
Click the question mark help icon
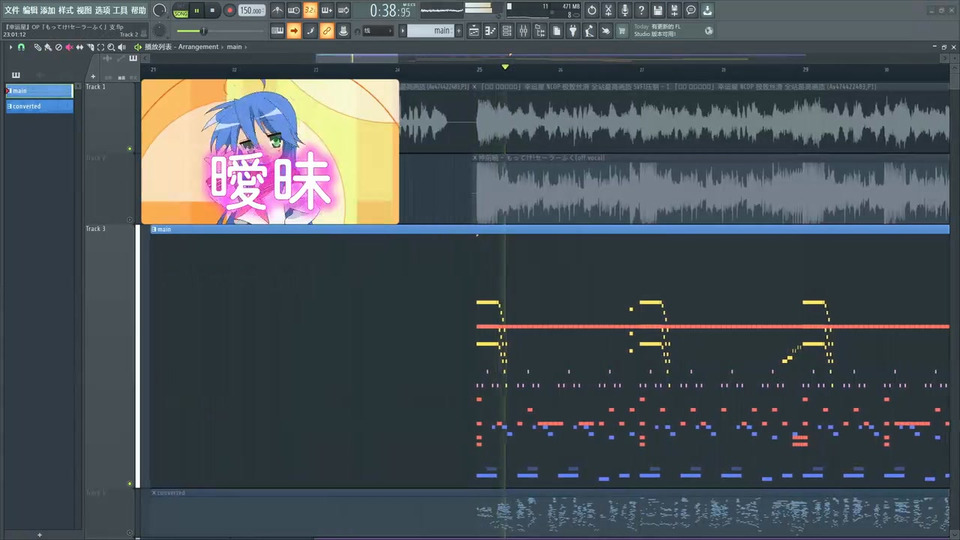point(641,10)
